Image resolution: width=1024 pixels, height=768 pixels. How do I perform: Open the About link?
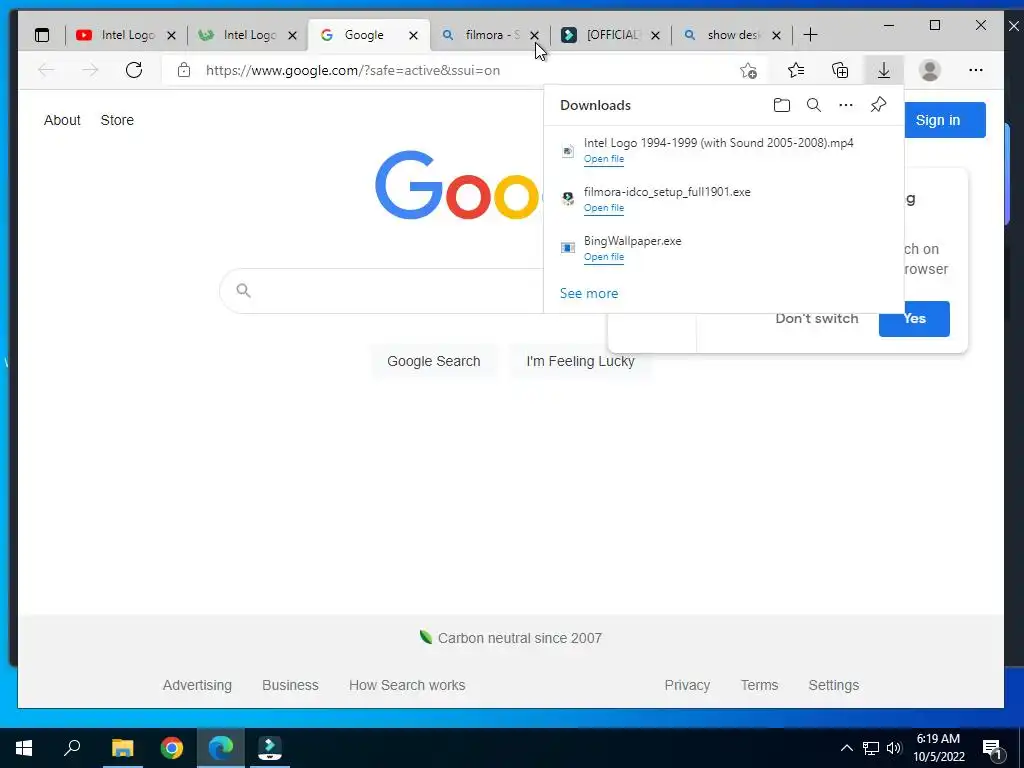tap(62, 120)
